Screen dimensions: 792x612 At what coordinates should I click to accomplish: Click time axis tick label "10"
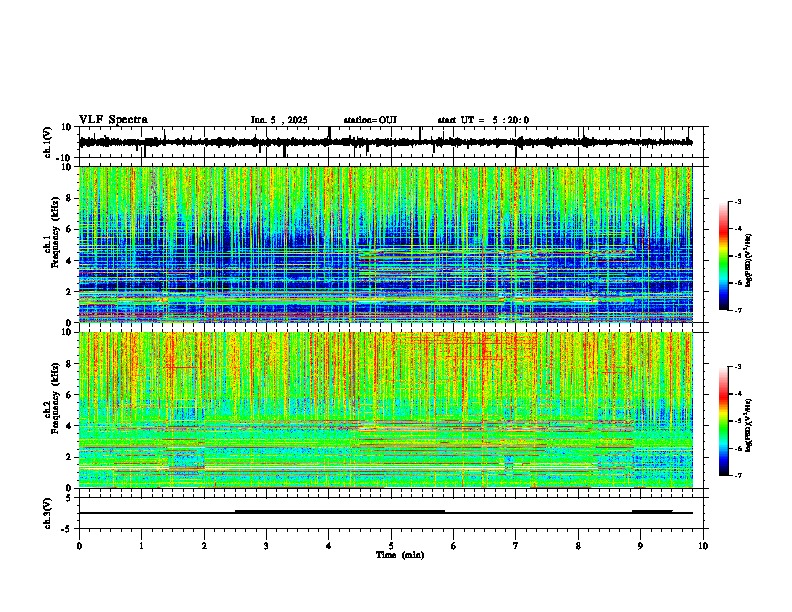pos(703,546)
